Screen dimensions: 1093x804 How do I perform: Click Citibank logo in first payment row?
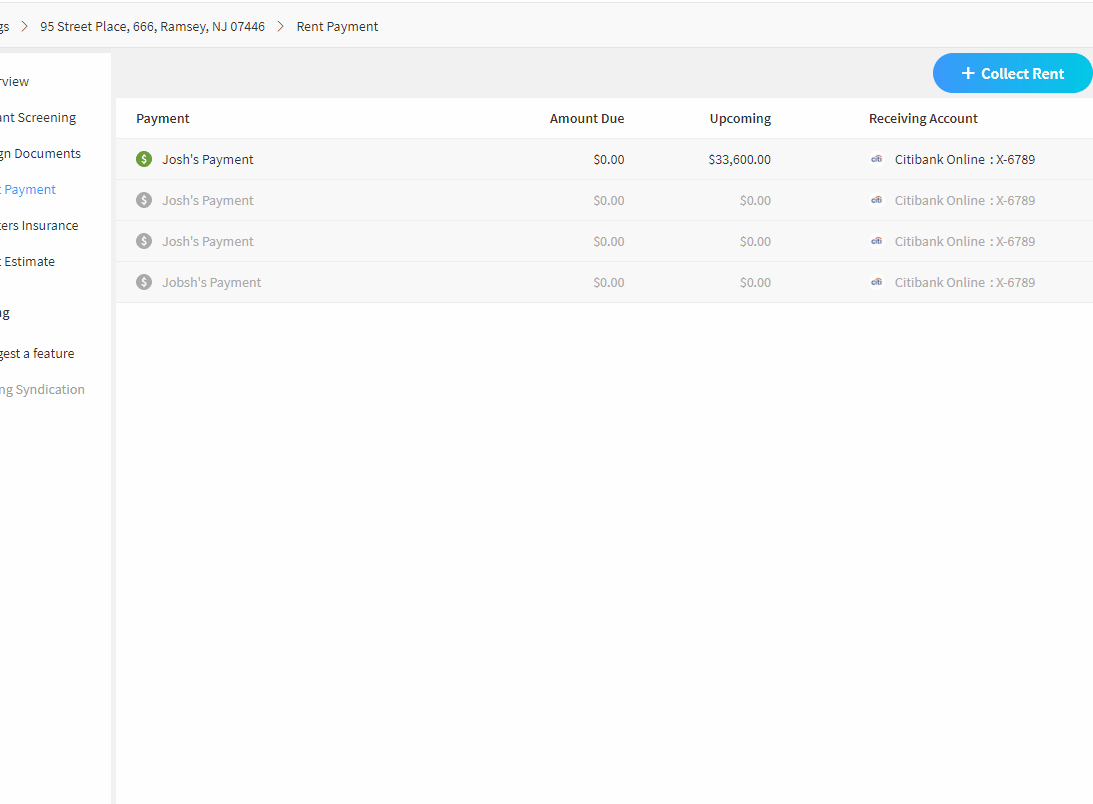coord(877,159)
